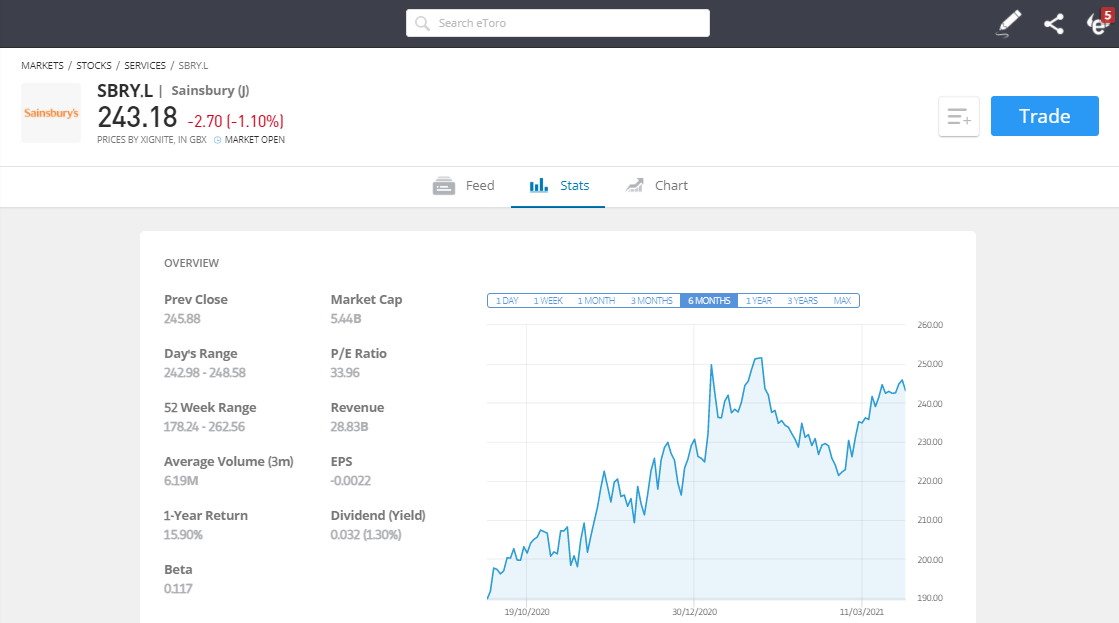
Task: Set chart range to 1 MONTH
Action: (596, 300)
